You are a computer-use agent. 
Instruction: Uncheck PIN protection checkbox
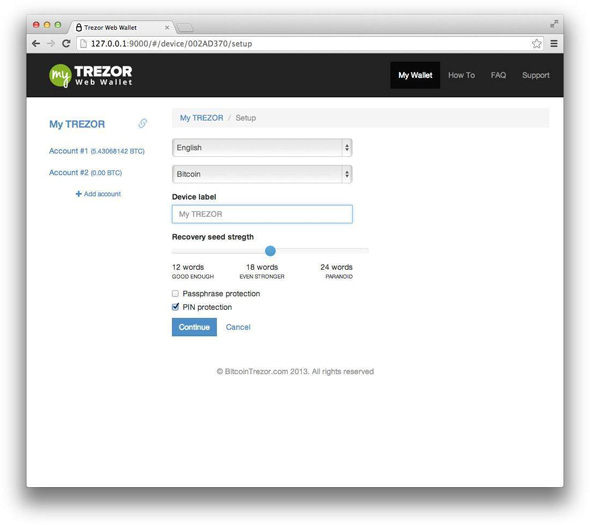point(175,307)
